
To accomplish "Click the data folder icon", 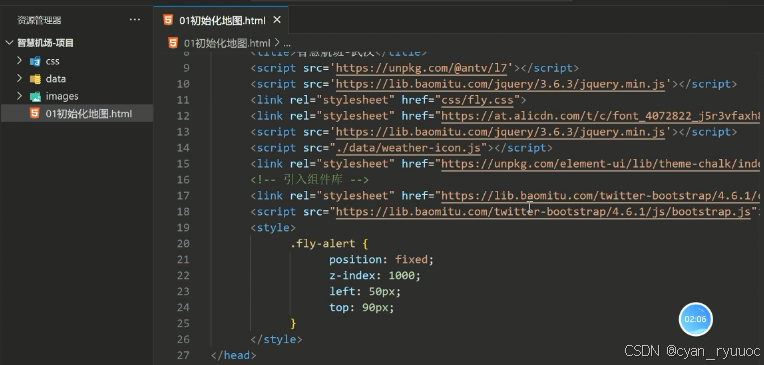I will point(35,79).
